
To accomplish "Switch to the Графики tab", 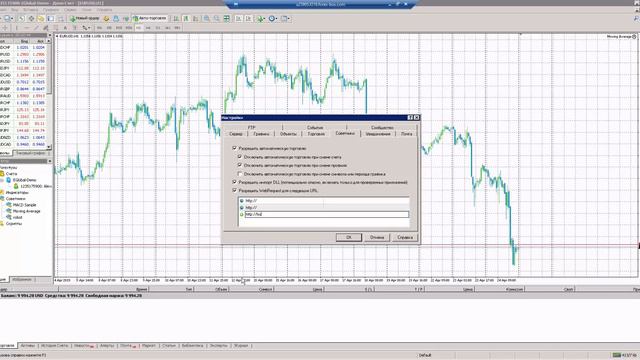I will 261,134.
